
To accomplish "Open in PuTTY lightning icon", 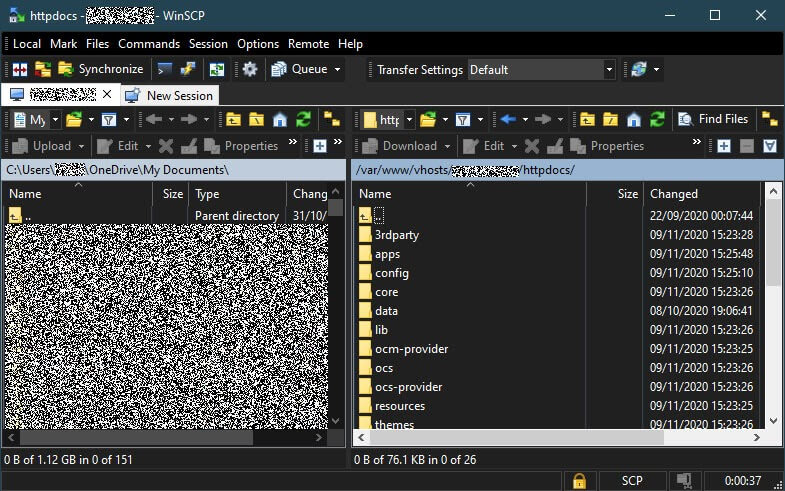I will click(x=188, y=69).
